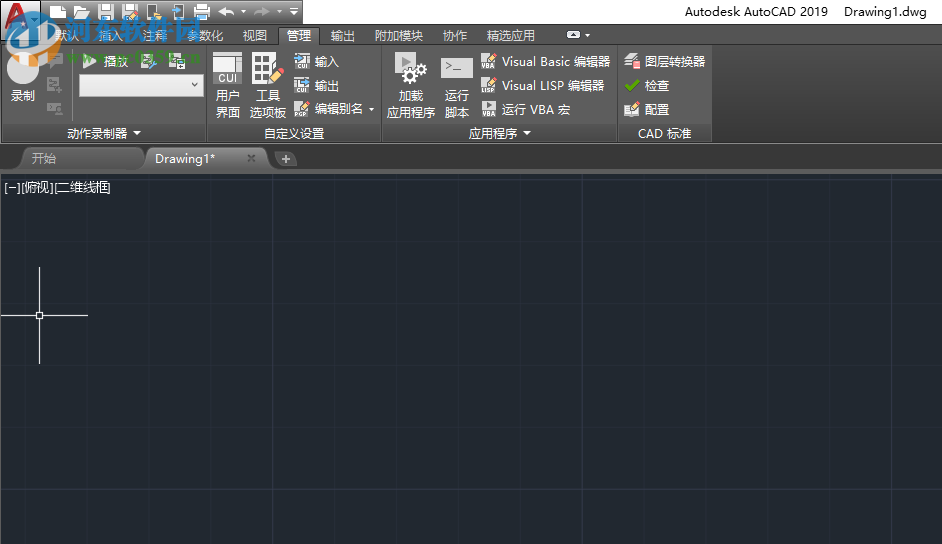Click the 编辑别名 button

pyautogui.click(x=329, y=109)
